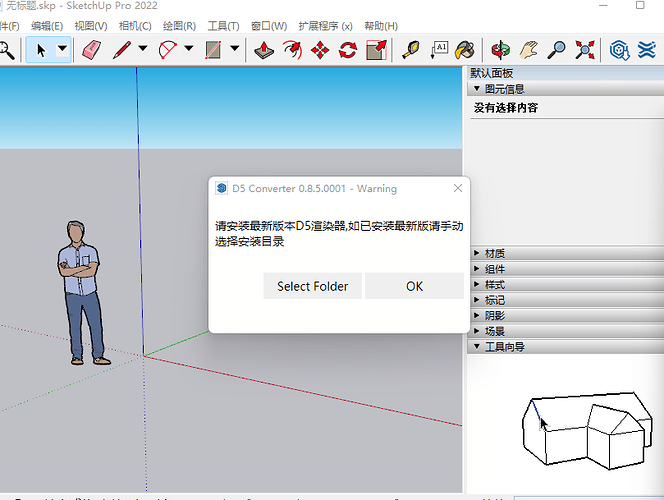Screen dimensions: 664x500
Task: Choose the Move tool
Action: (320, 50)
